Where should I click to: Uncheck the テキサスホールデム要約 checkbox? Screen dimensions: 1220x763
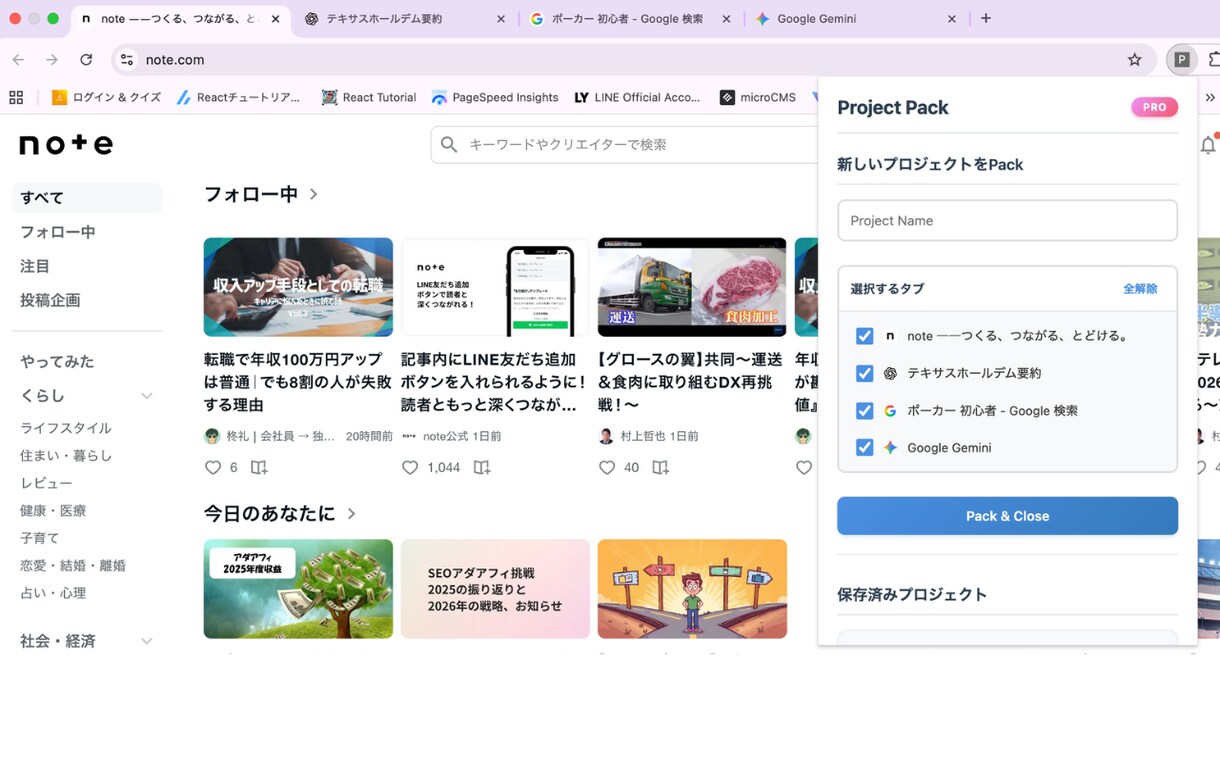tap(864, 373)
